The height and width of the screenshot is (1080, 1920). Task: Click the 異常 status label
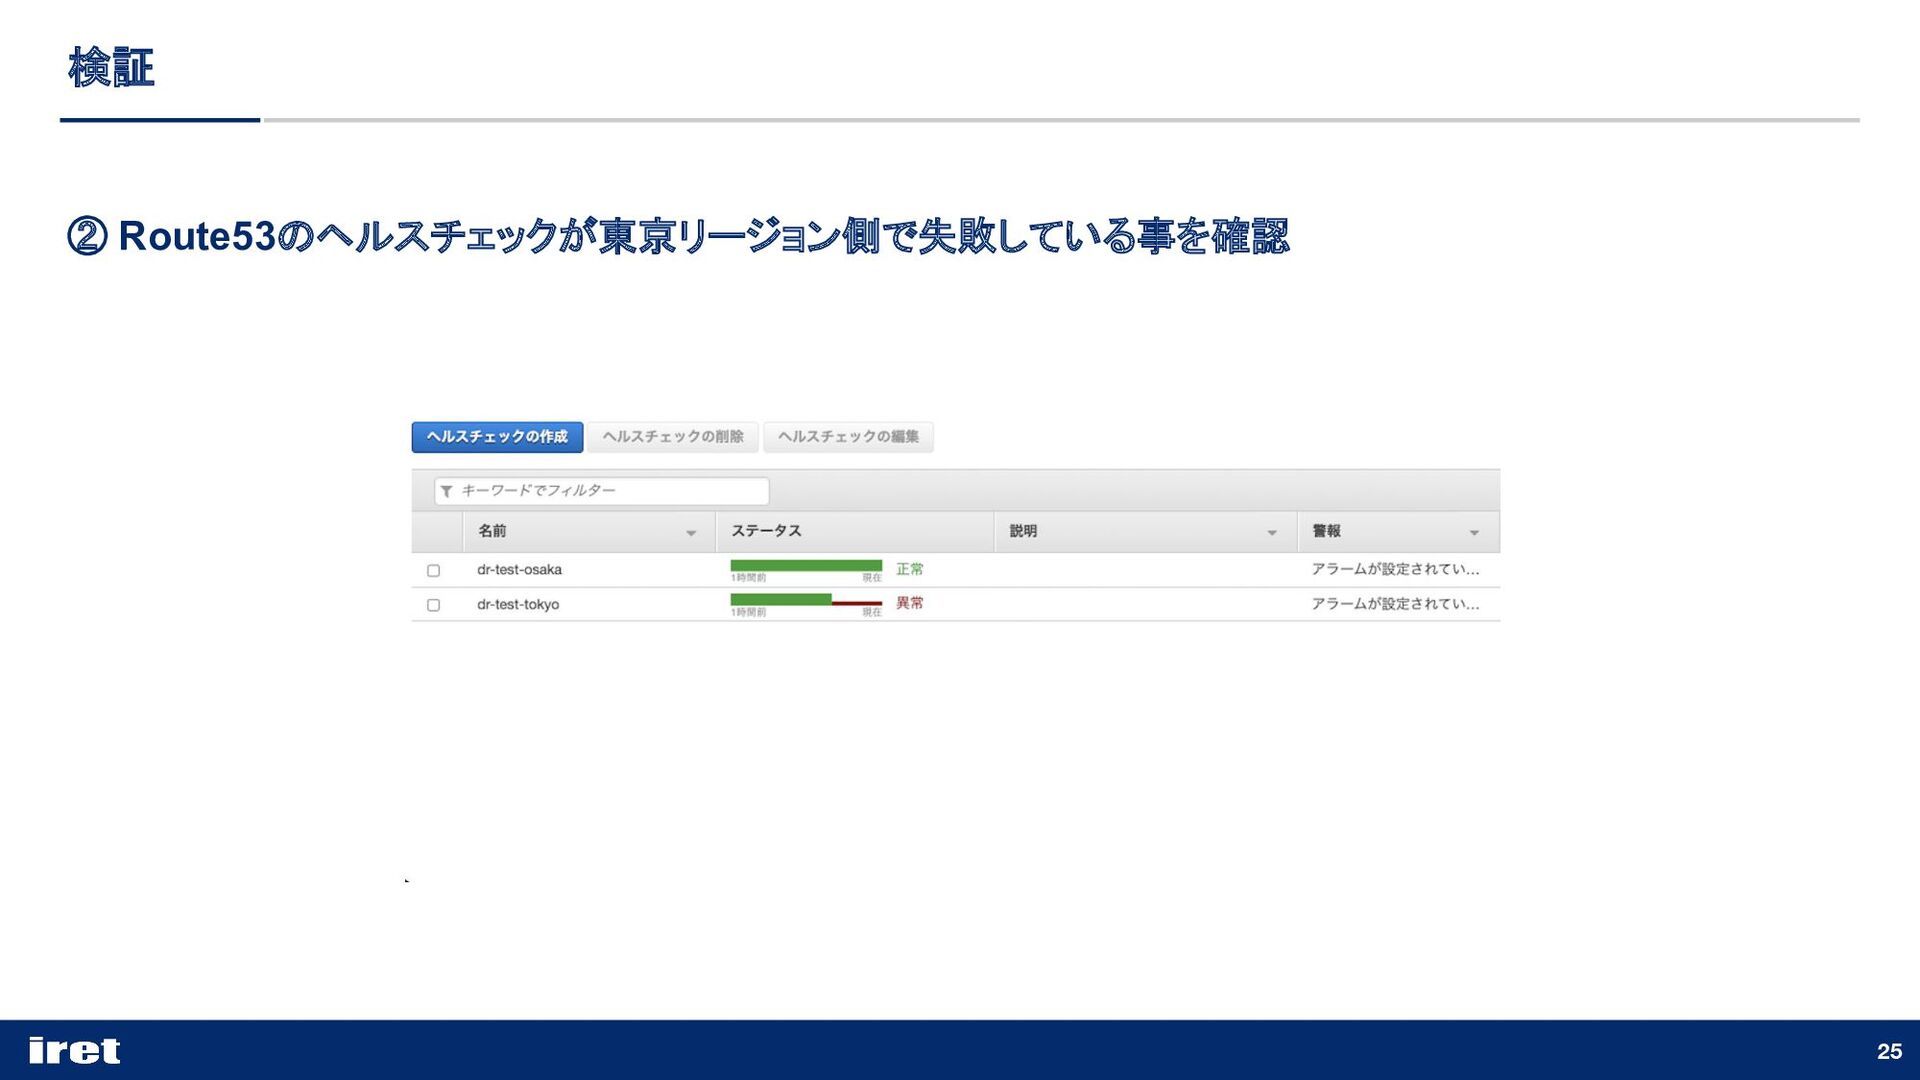910,603
